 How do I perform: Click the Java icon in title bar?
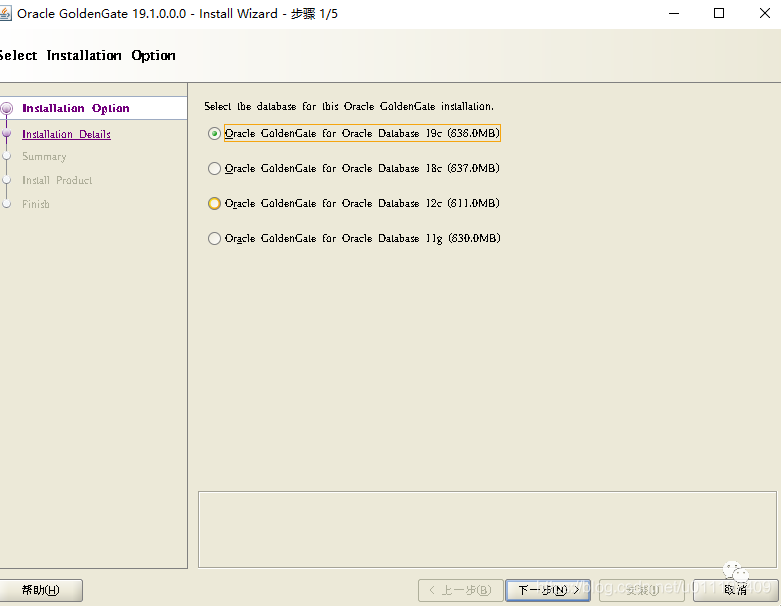[x=5, y=13]
